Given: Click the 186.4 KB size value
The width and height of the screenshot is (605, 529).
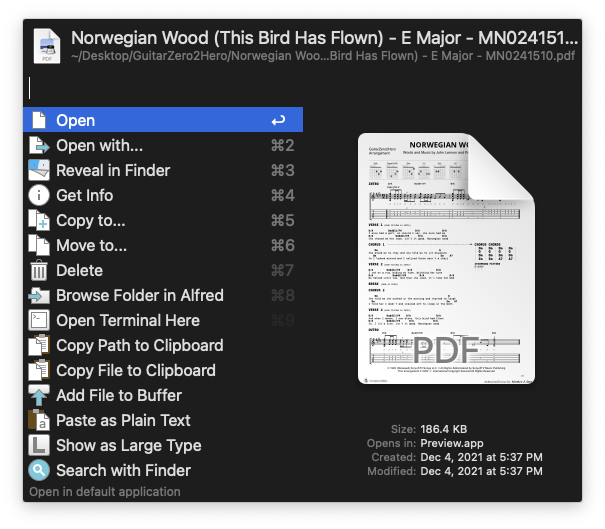Looking at the screenshot, I should click(x=444, y=429).
